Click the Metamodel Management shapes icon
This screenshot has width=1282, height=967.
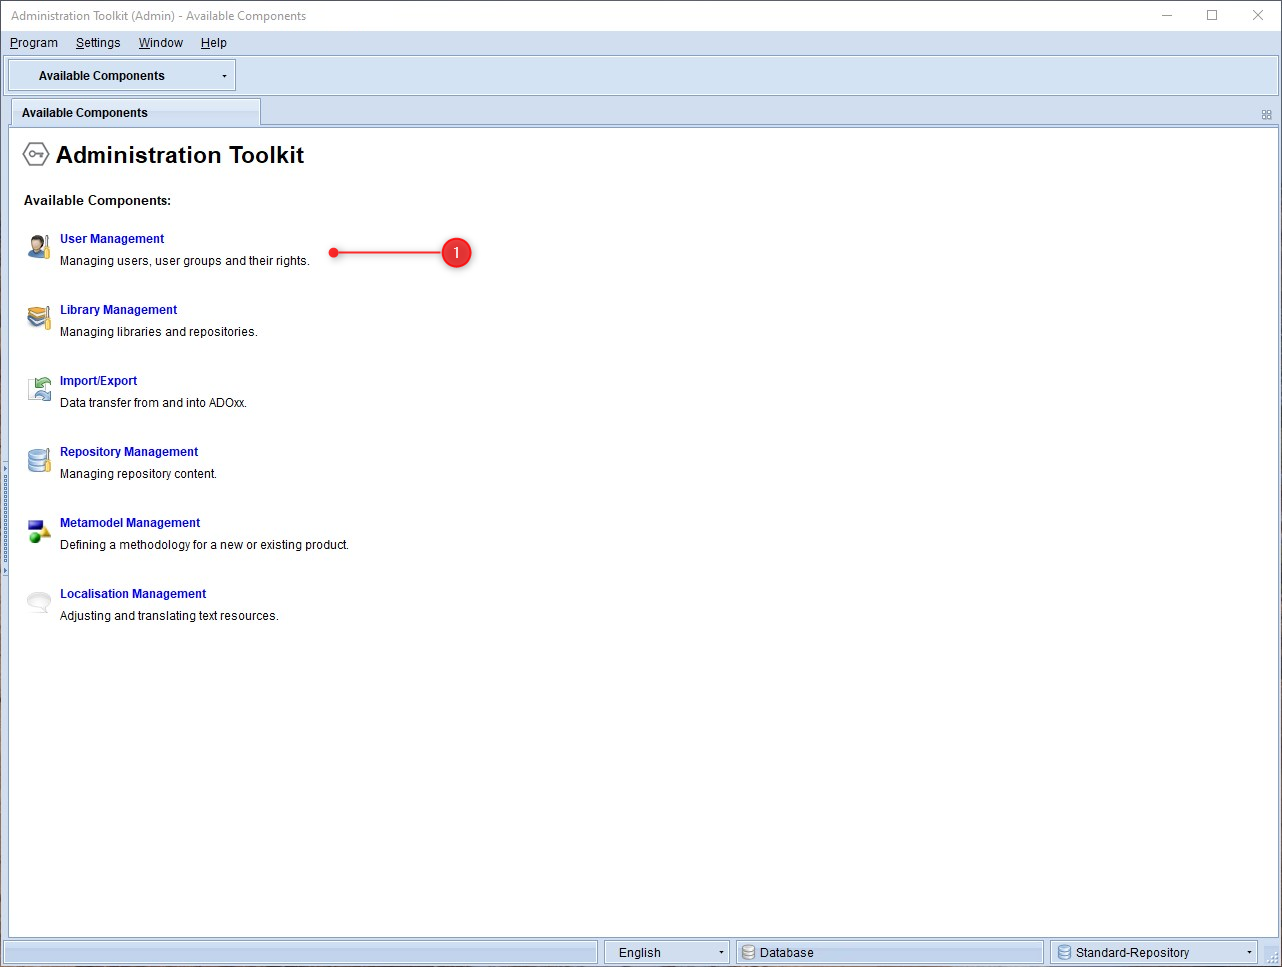pyautogui.click(x=39, y=531)
